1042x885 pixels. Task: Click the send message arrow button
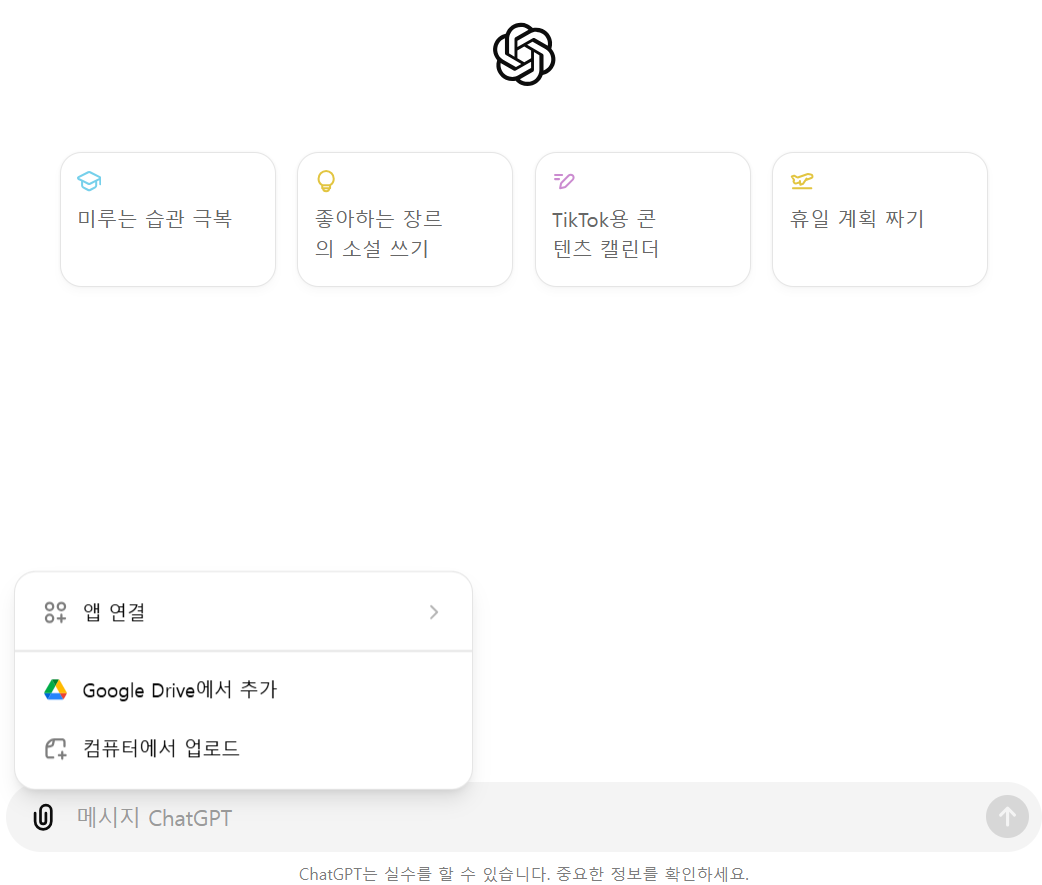(1007, 816)
